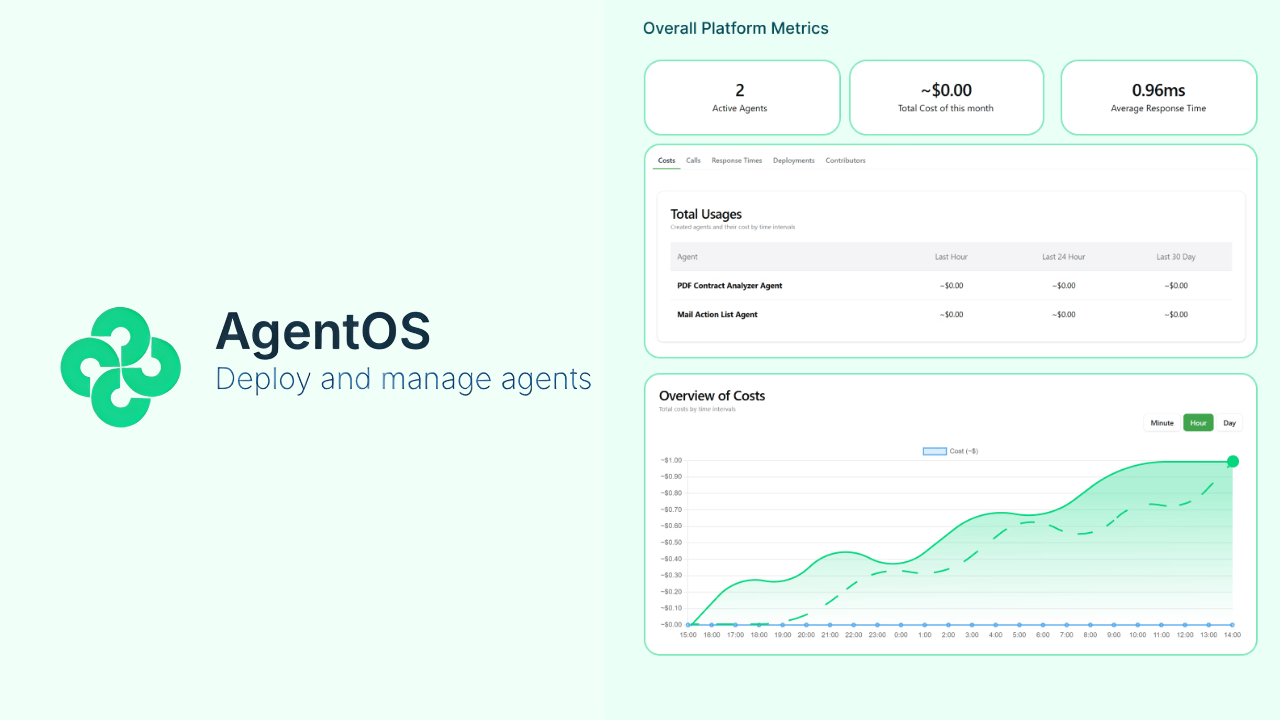Image resolution: width=1280 pixels, height=720 pixels.
Task: Change chart view to Day
Action: (x=1229, y=422)
